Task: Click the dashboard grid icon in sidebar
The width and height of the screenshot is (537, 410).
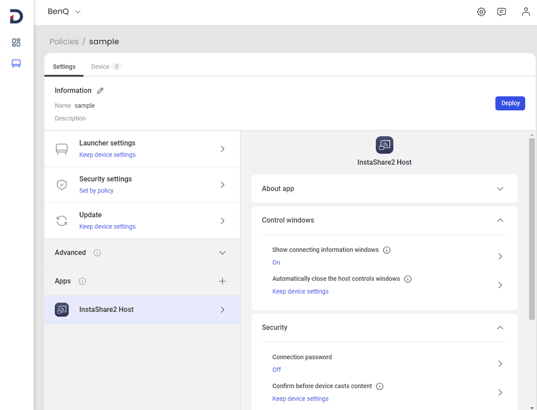Action: (16, 42)
